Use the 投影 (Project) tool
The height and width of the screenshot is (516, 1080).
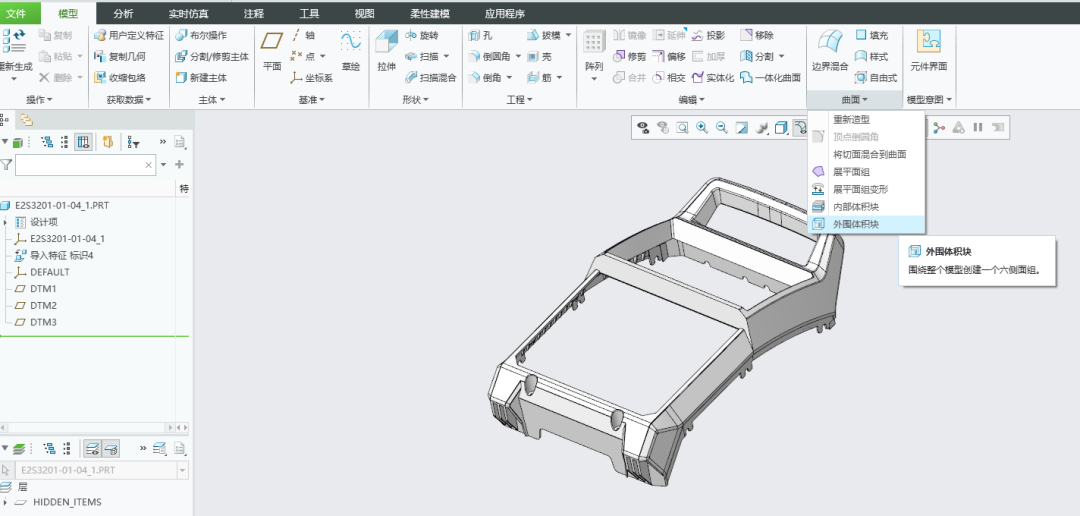(x=708, y=35)
